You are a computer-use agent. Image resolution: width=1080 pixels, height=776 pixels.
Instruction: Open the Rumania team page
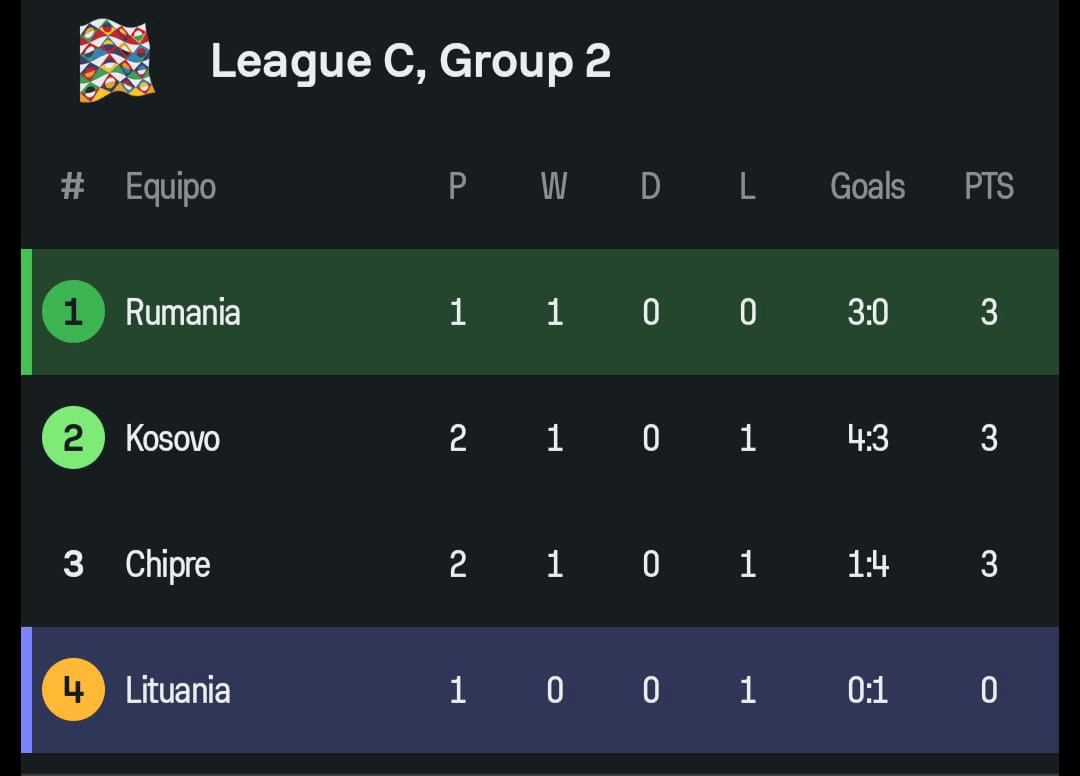pyautogui.click(x=182, y=312)
